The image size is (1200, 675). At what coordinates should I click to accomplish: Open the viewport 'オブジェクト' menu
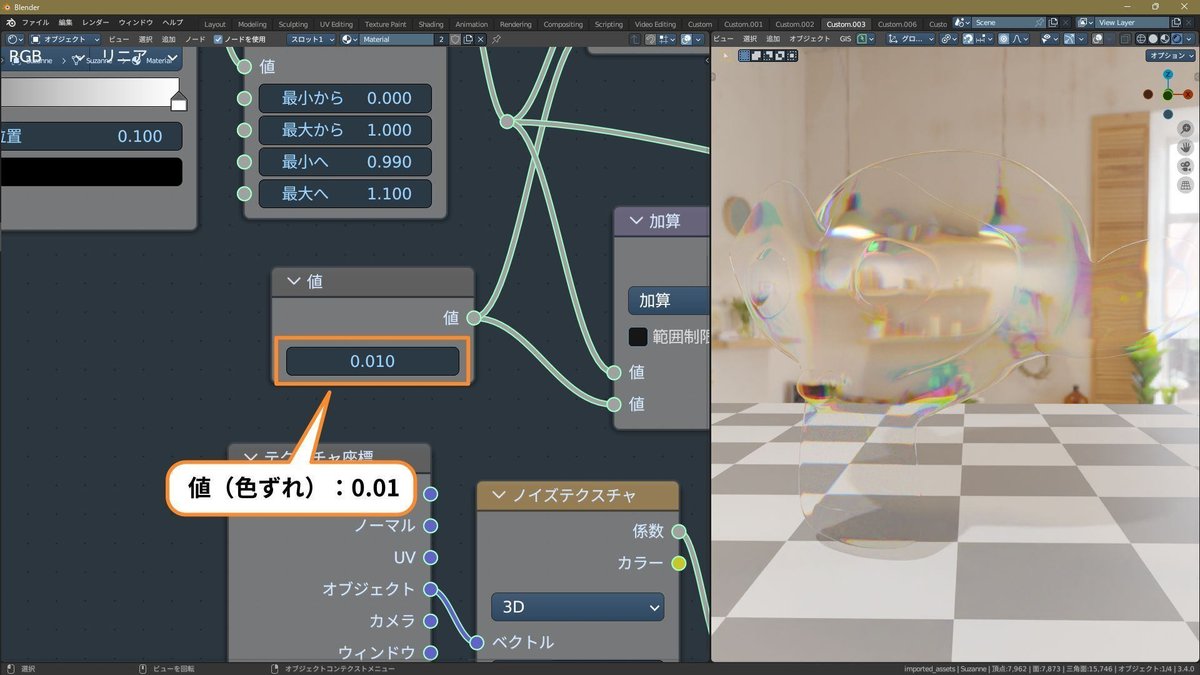[x=810, y=39]
